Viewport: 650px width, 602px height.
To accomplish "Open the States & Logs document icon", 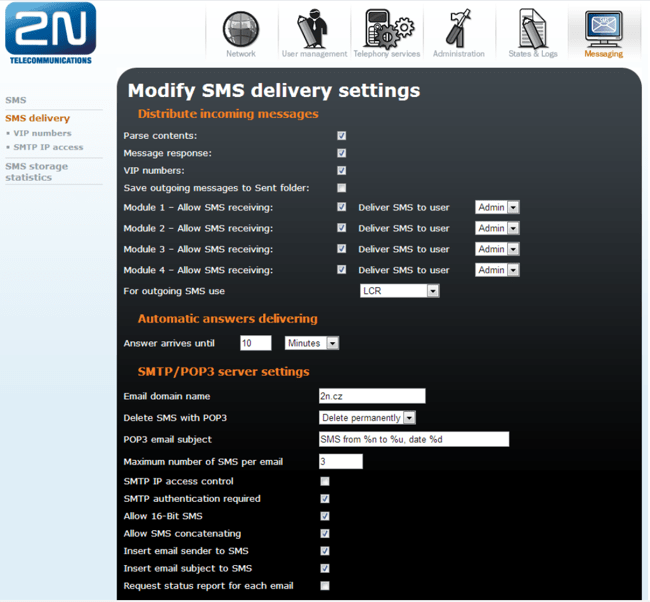I will [x=533, y=28].
